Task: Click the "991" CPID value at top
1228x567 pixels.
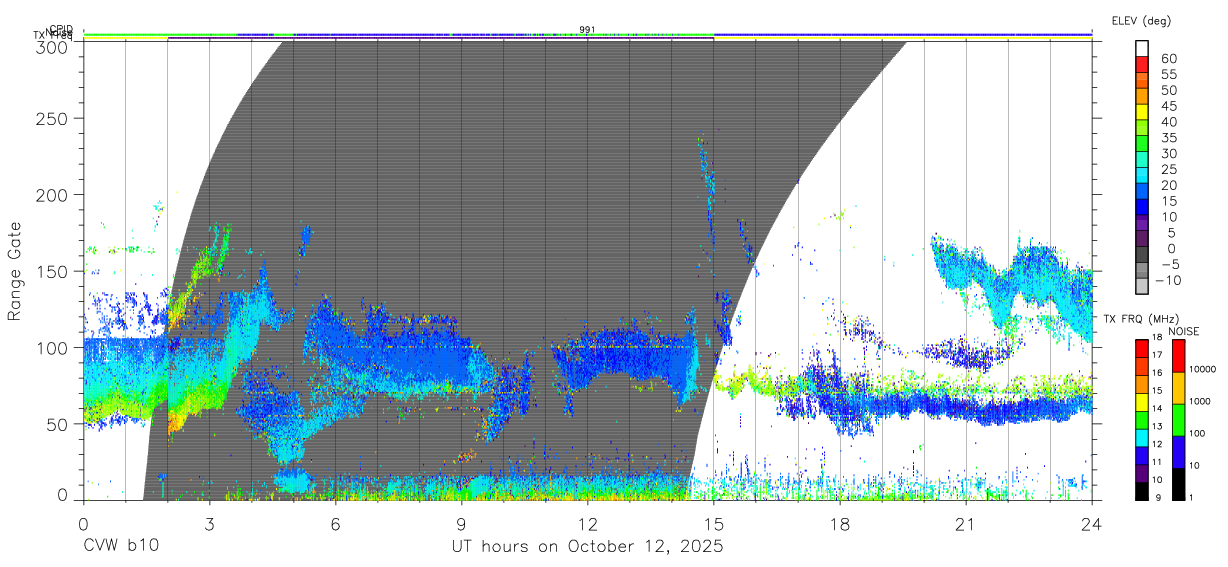Action: pos(587,30)
